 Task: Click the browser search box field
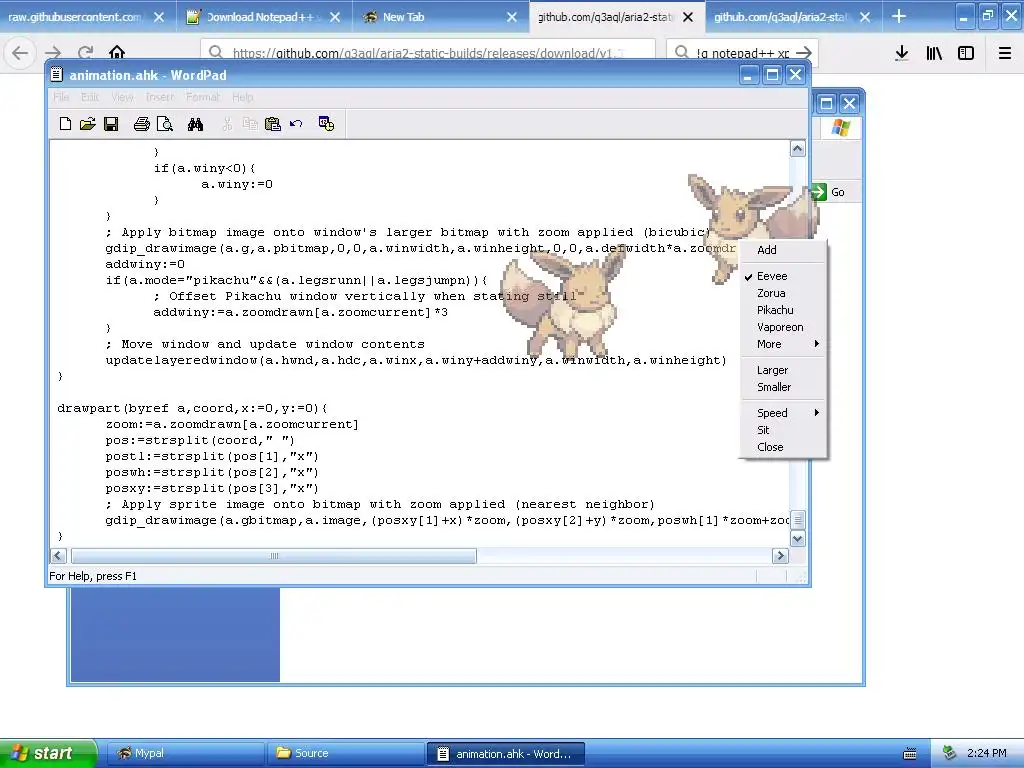[742, 53]
